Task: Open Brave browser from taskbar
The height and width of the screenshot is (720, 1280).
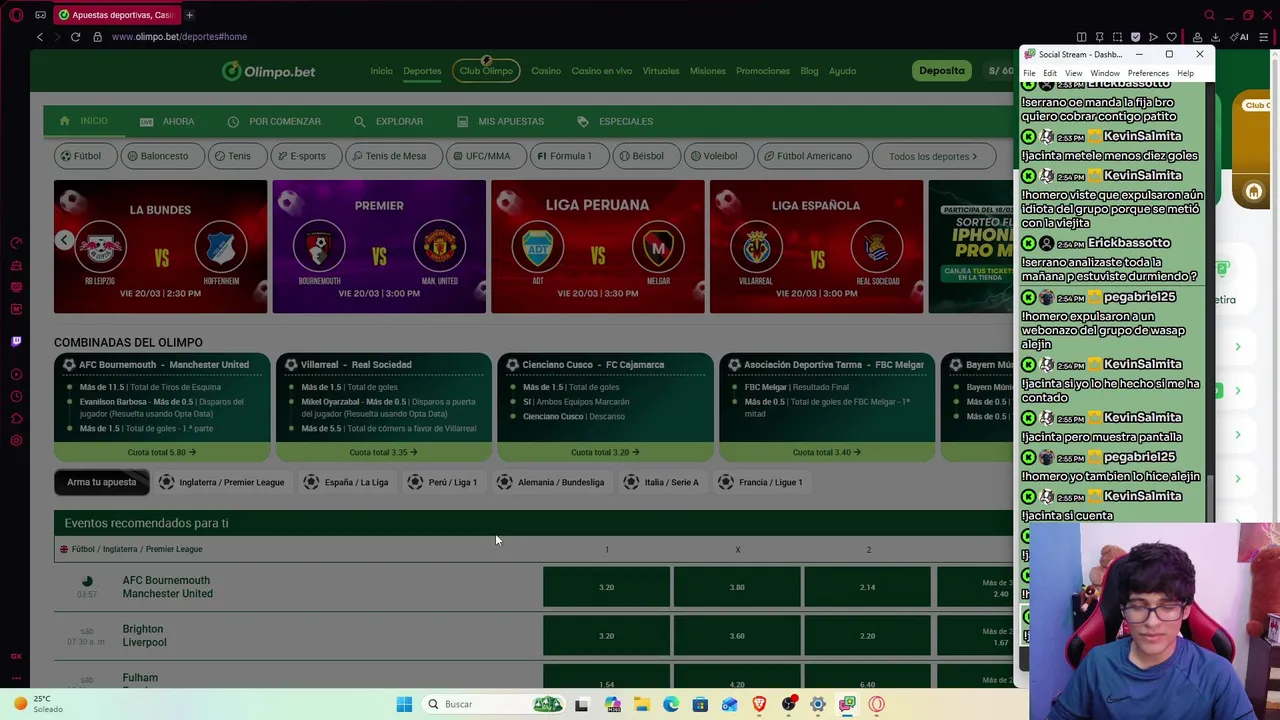Action: coord(759,704)
